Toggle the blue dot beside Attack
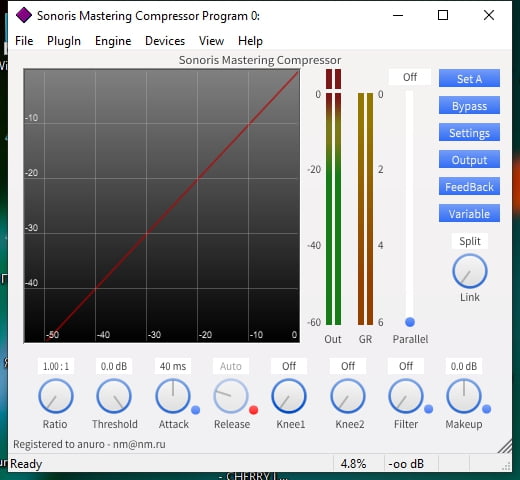 tap(196, 410)
